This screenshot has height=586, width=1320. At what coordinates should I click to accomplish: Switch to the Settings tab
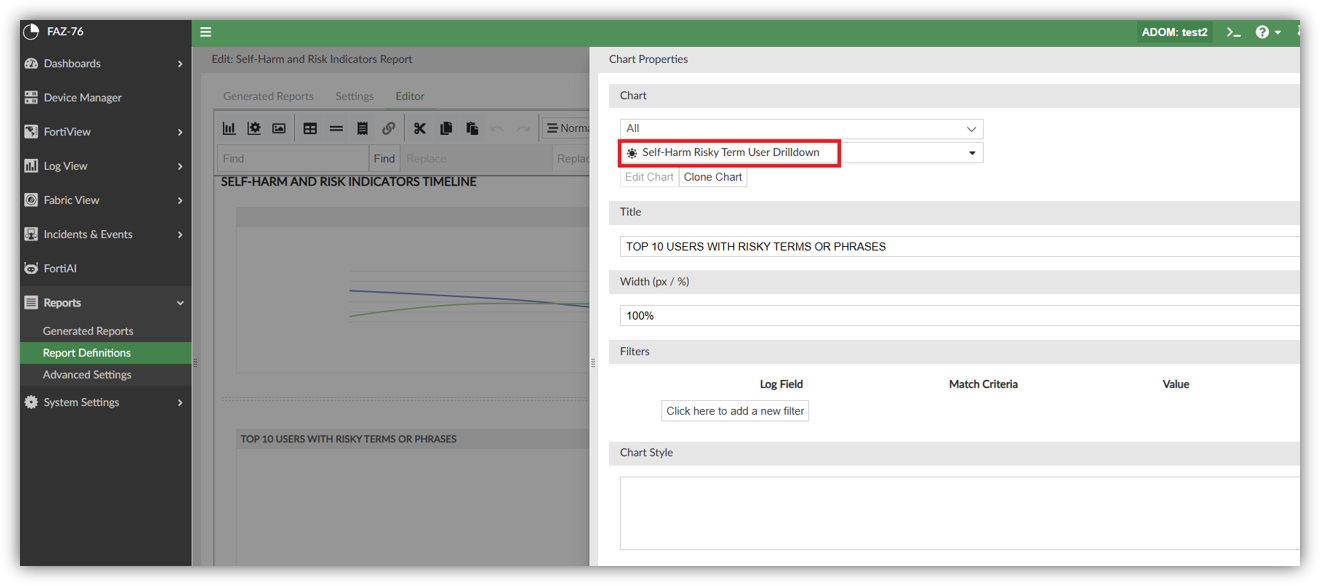tap(354, 96)
